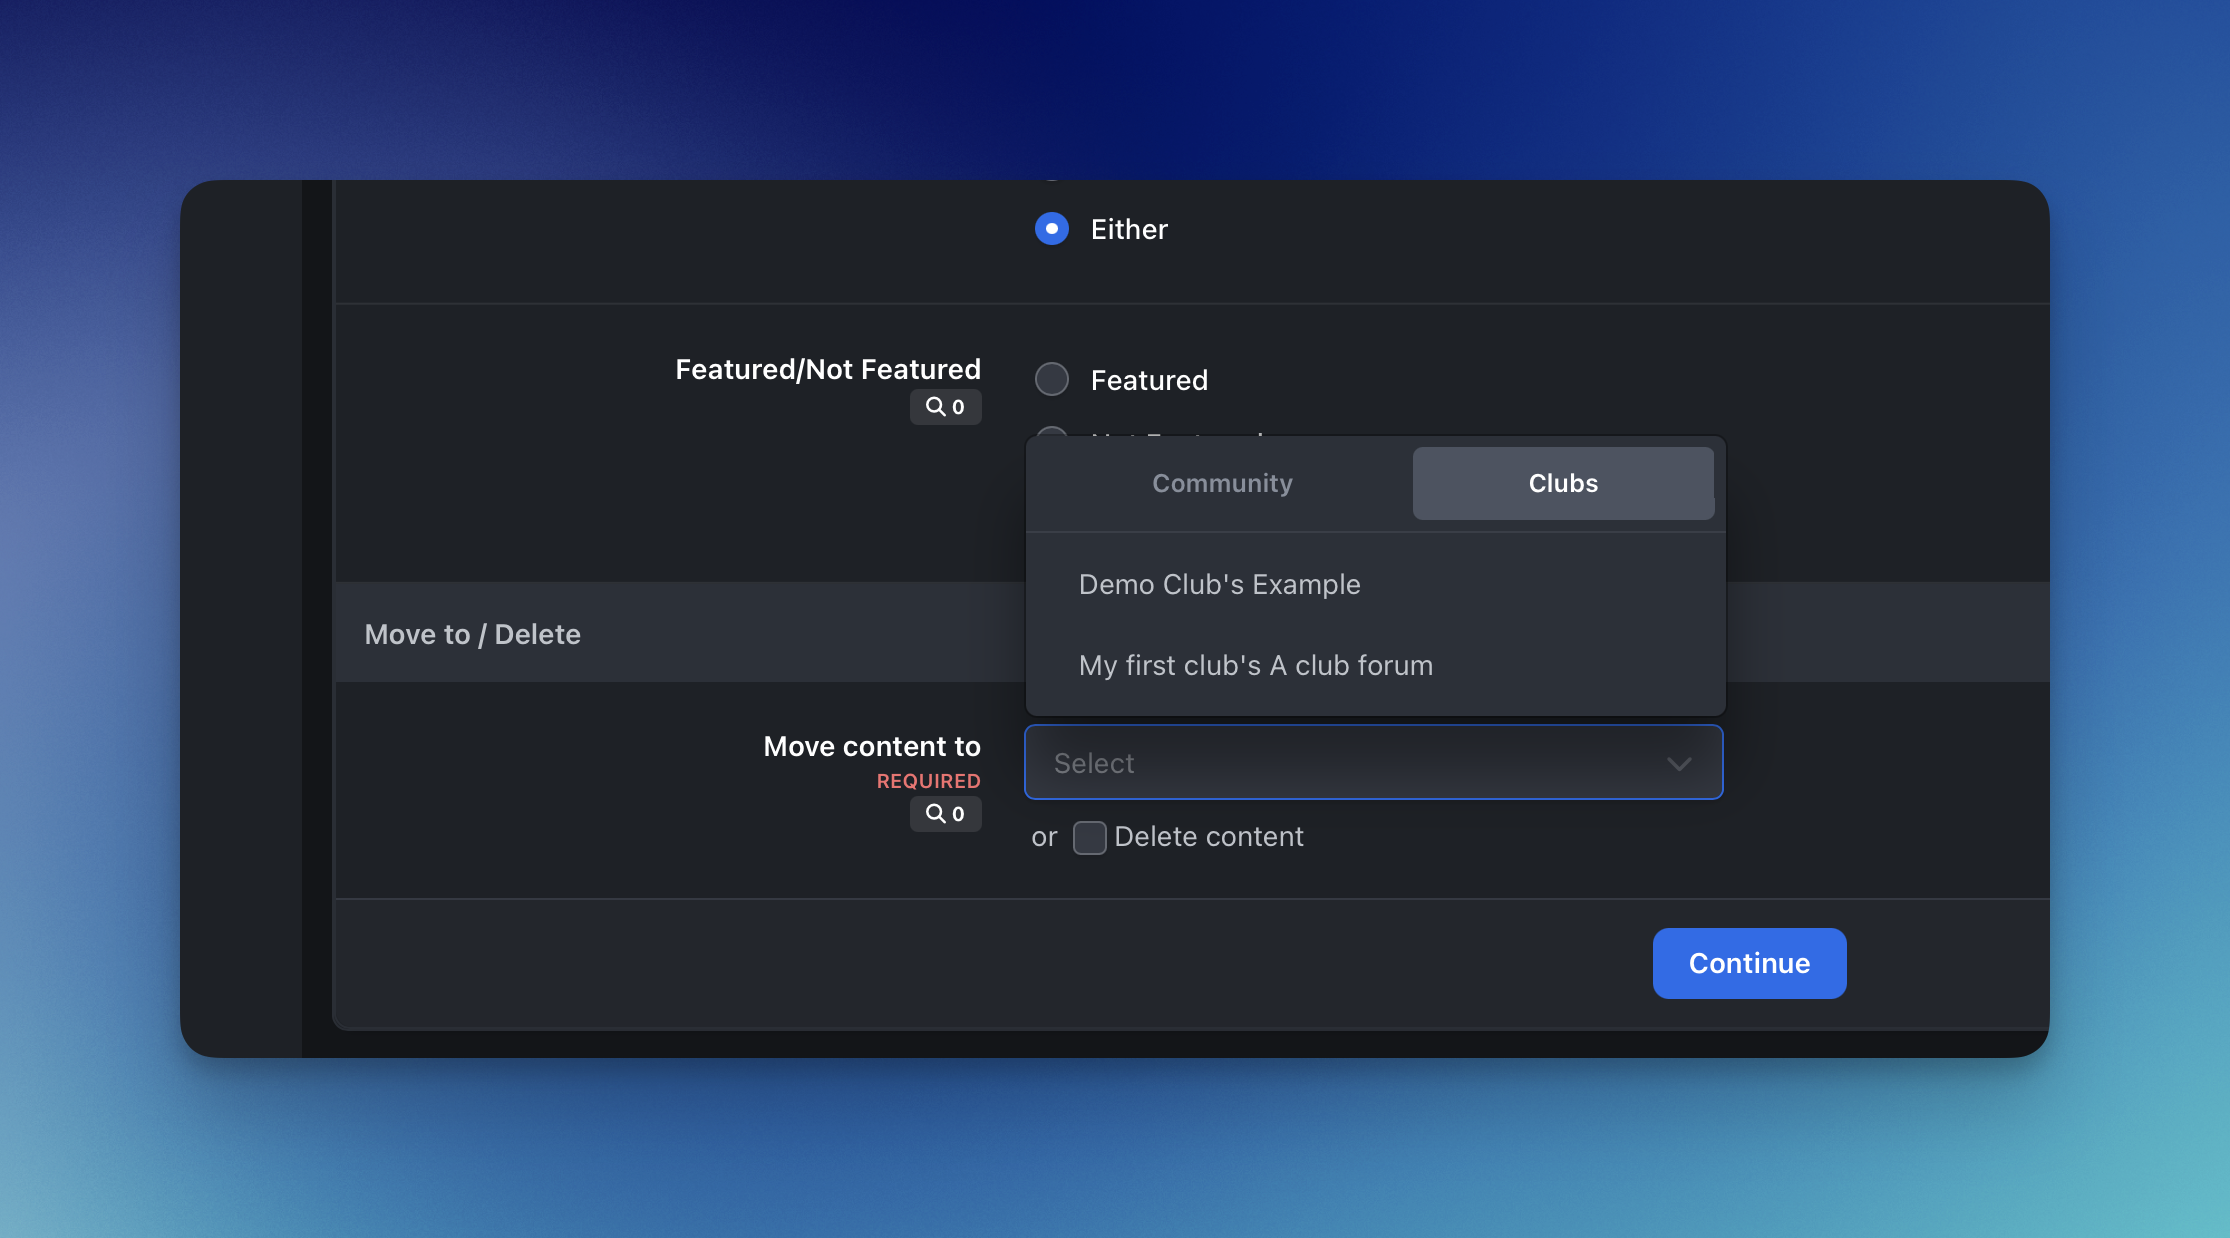Tick the Delete content checkbox
This screenshot has height=1238, width=2230.
[x=1089, y=838]
